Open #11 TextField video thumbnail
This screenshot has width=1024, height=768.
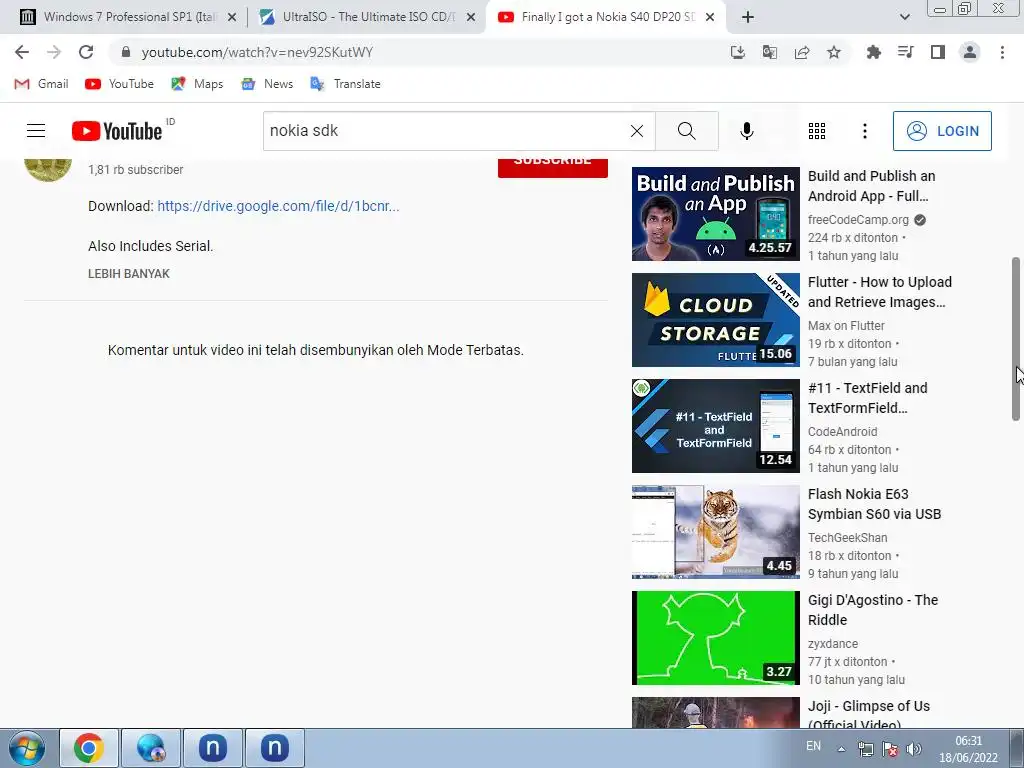716,426
